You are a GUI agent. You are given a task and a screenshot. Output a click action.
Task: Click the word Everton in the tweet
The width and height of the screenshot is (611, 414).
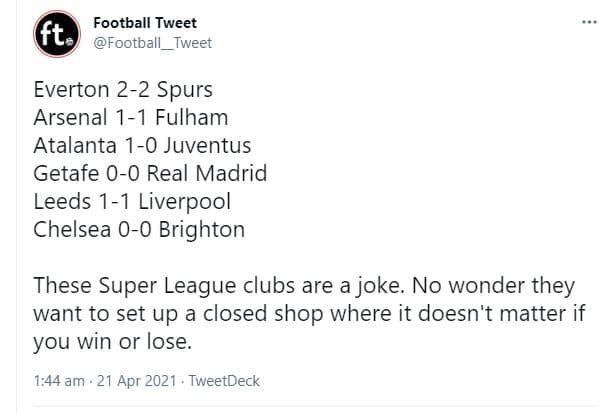point(71,90)
